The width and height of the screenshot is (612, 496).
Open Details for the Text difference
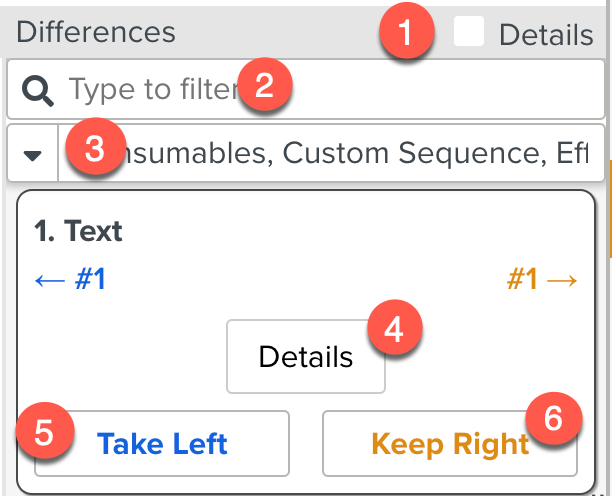pyautogui.click(x=305, y=357)
